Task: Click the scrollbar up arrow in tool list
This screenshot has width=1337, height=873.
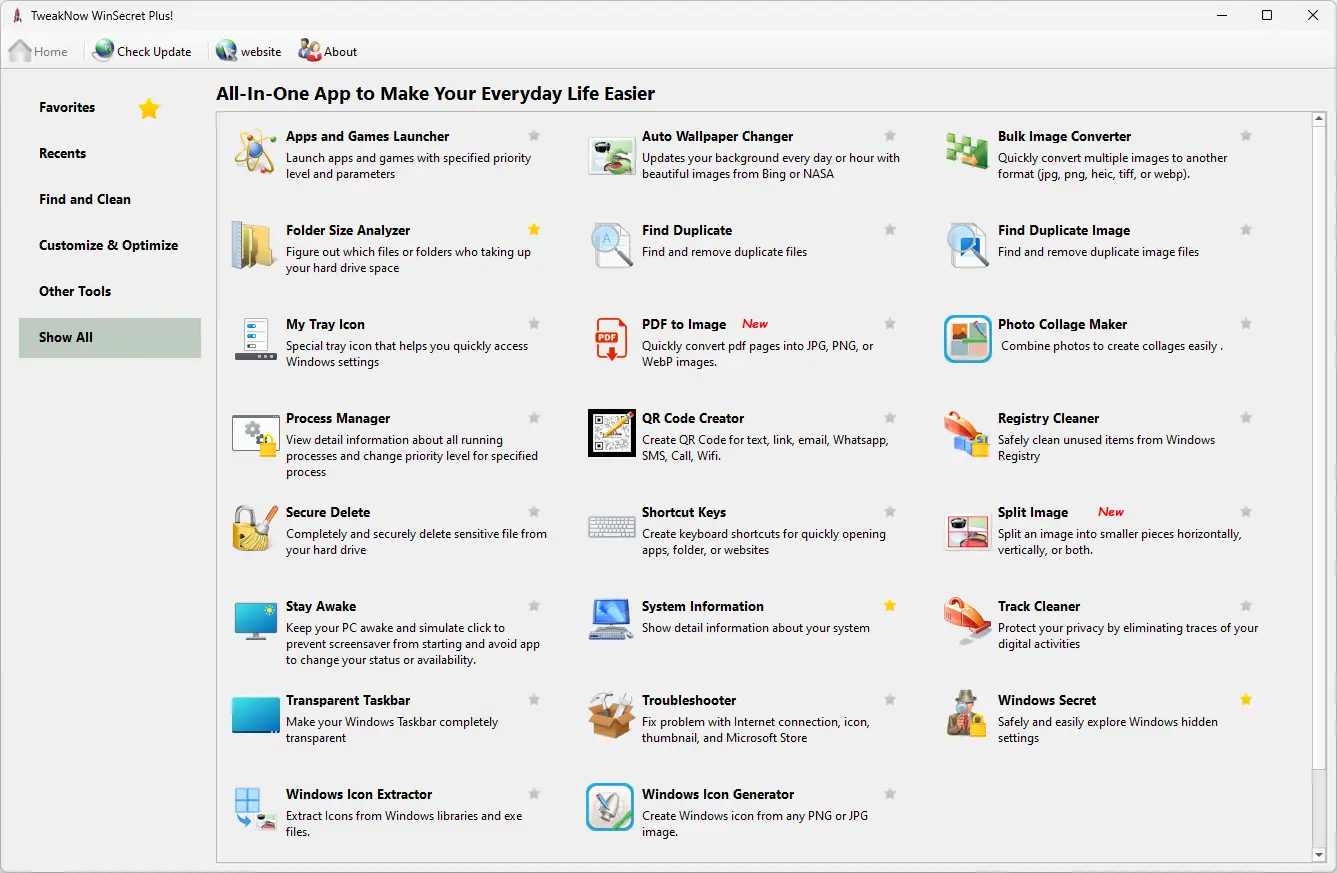Action: point(1320,120)
